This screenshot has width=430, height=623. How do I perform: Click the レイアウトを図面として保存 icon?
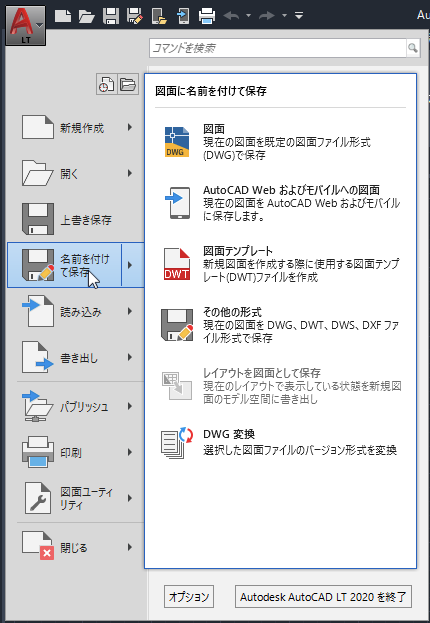click(x=177, y=386)
